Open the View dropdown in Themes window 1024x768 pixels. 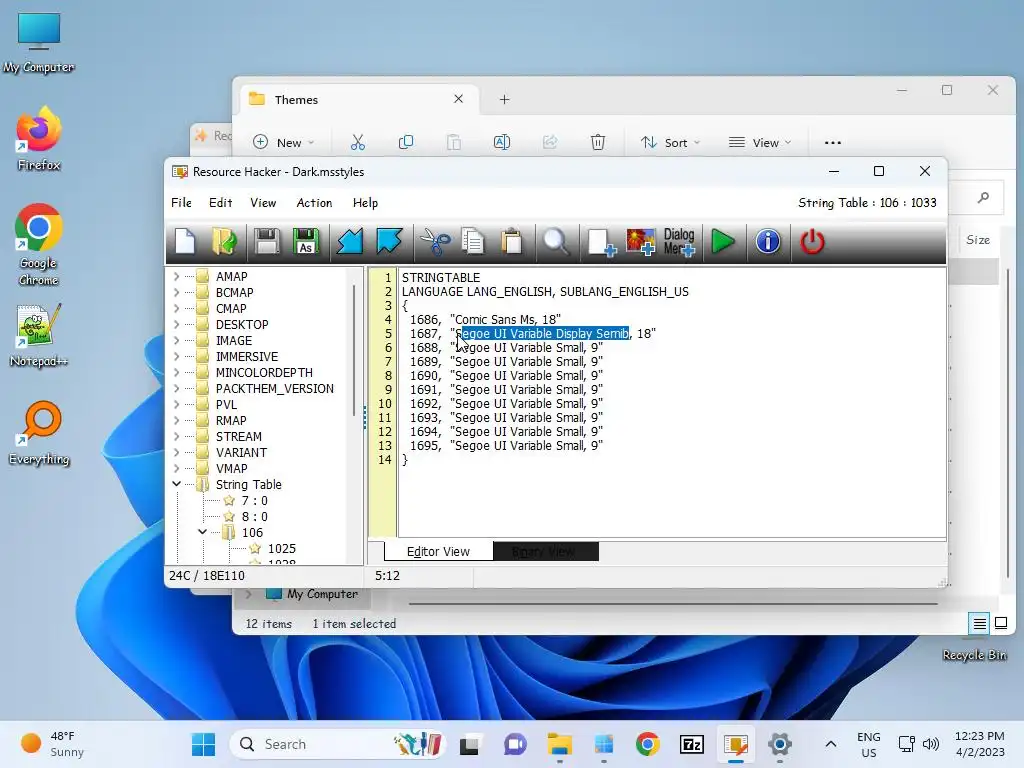pyautogui.click(x=760, y=142)
